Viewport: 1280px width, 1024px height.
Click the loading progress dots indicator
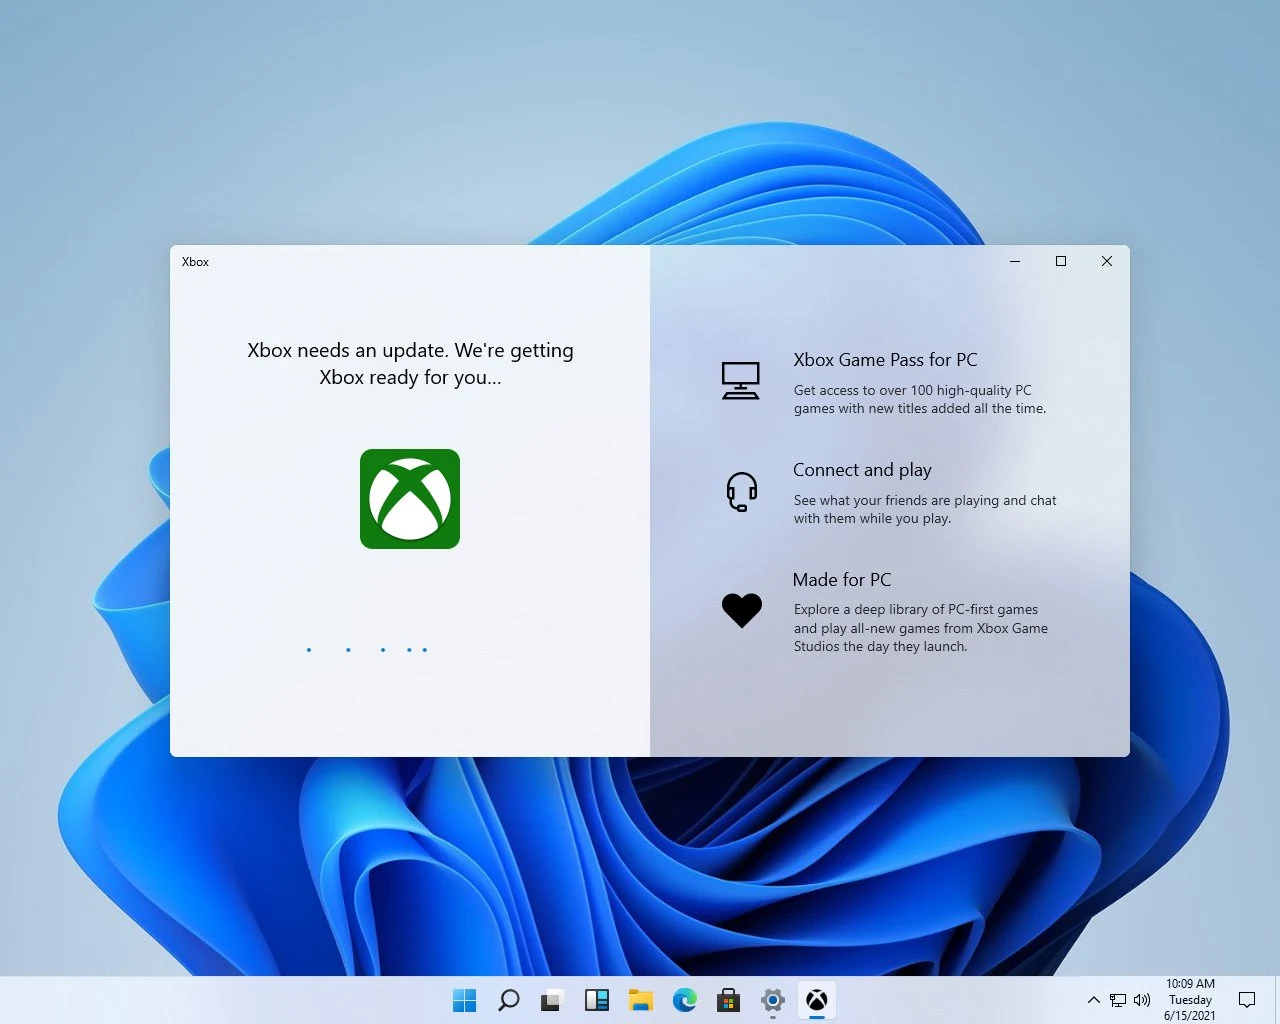[x=365, y=649]
